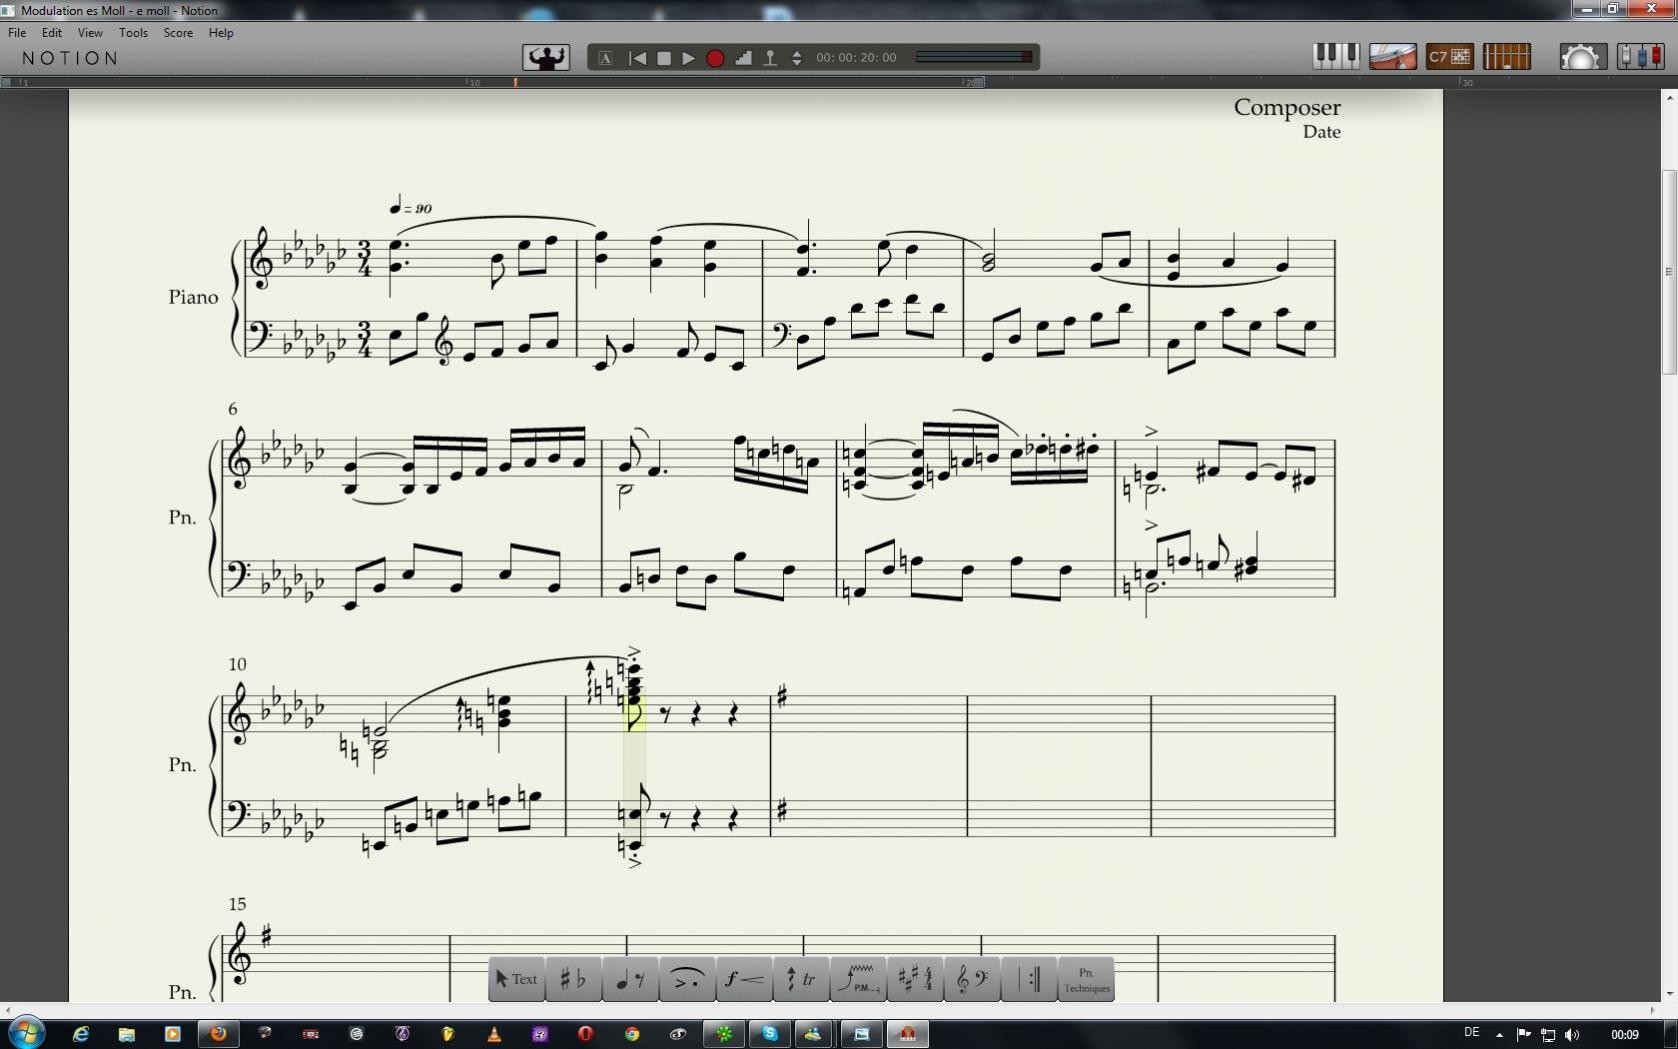Click the Composer text on score
The height and width of the screenshot is (1049, 1678).
pos(1286,108)
